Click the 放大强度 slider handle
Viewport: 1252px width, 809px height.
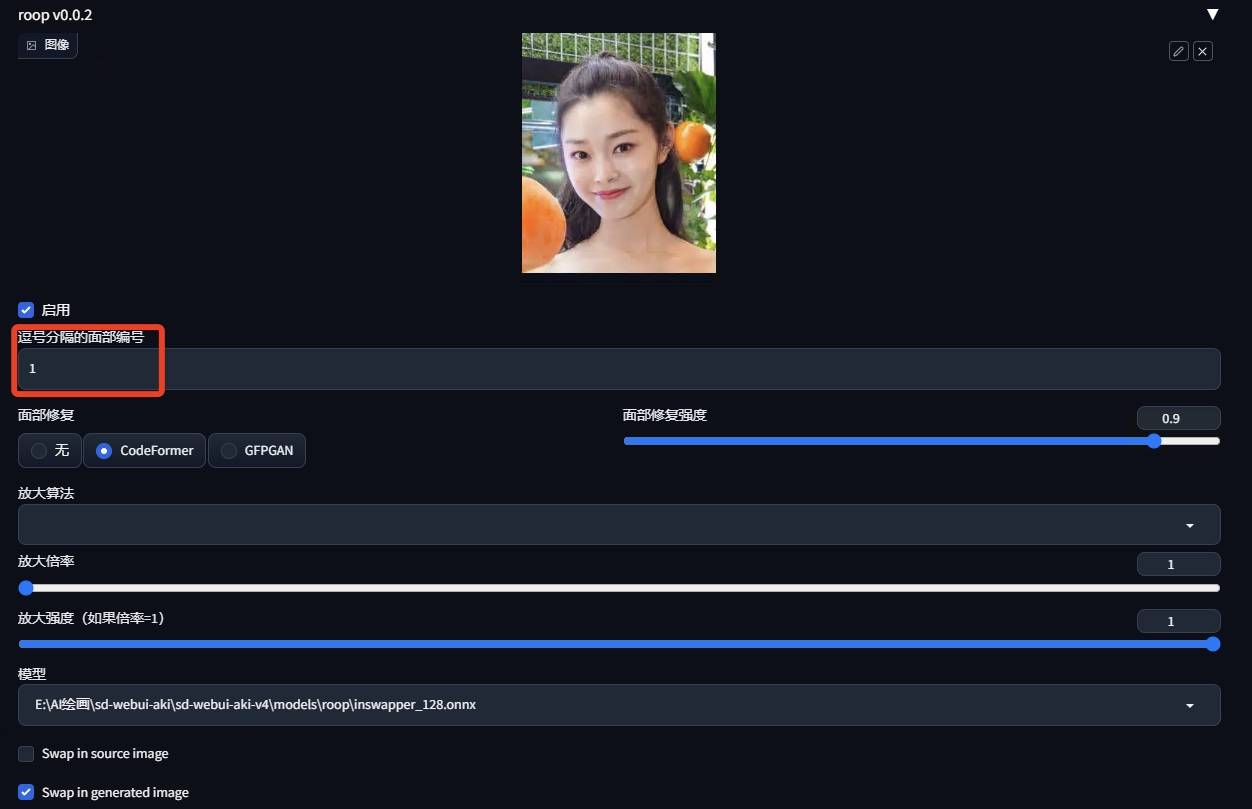coord(1212,644)
